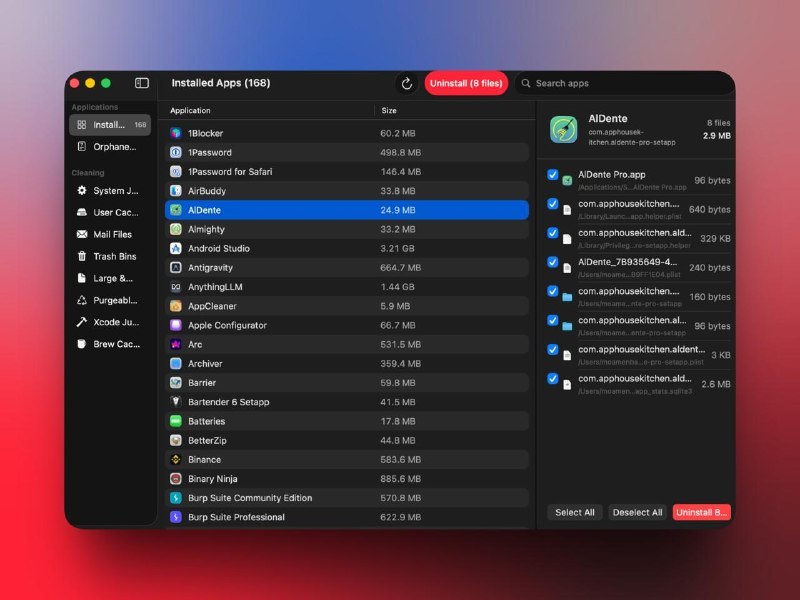The image size is (800, 600).
Task: Click the Deselect All button
Action: point(638,512)
